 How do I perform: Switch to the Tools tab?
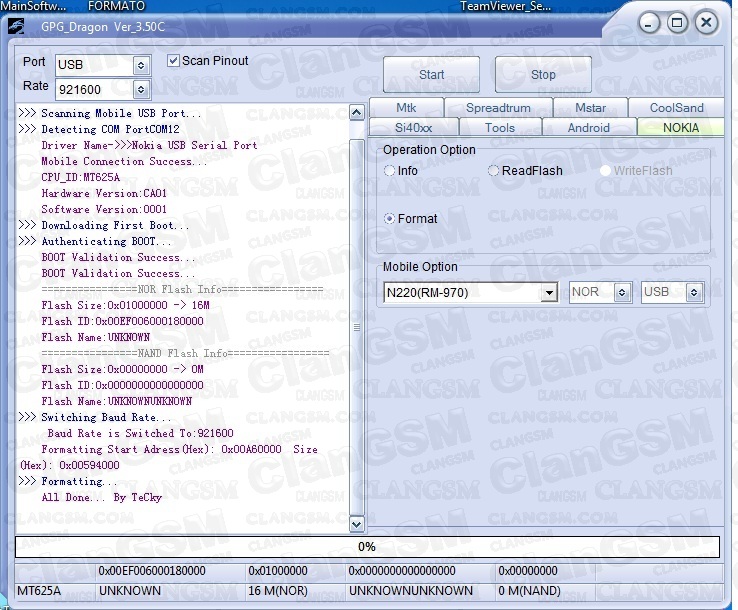click(500, 128)
